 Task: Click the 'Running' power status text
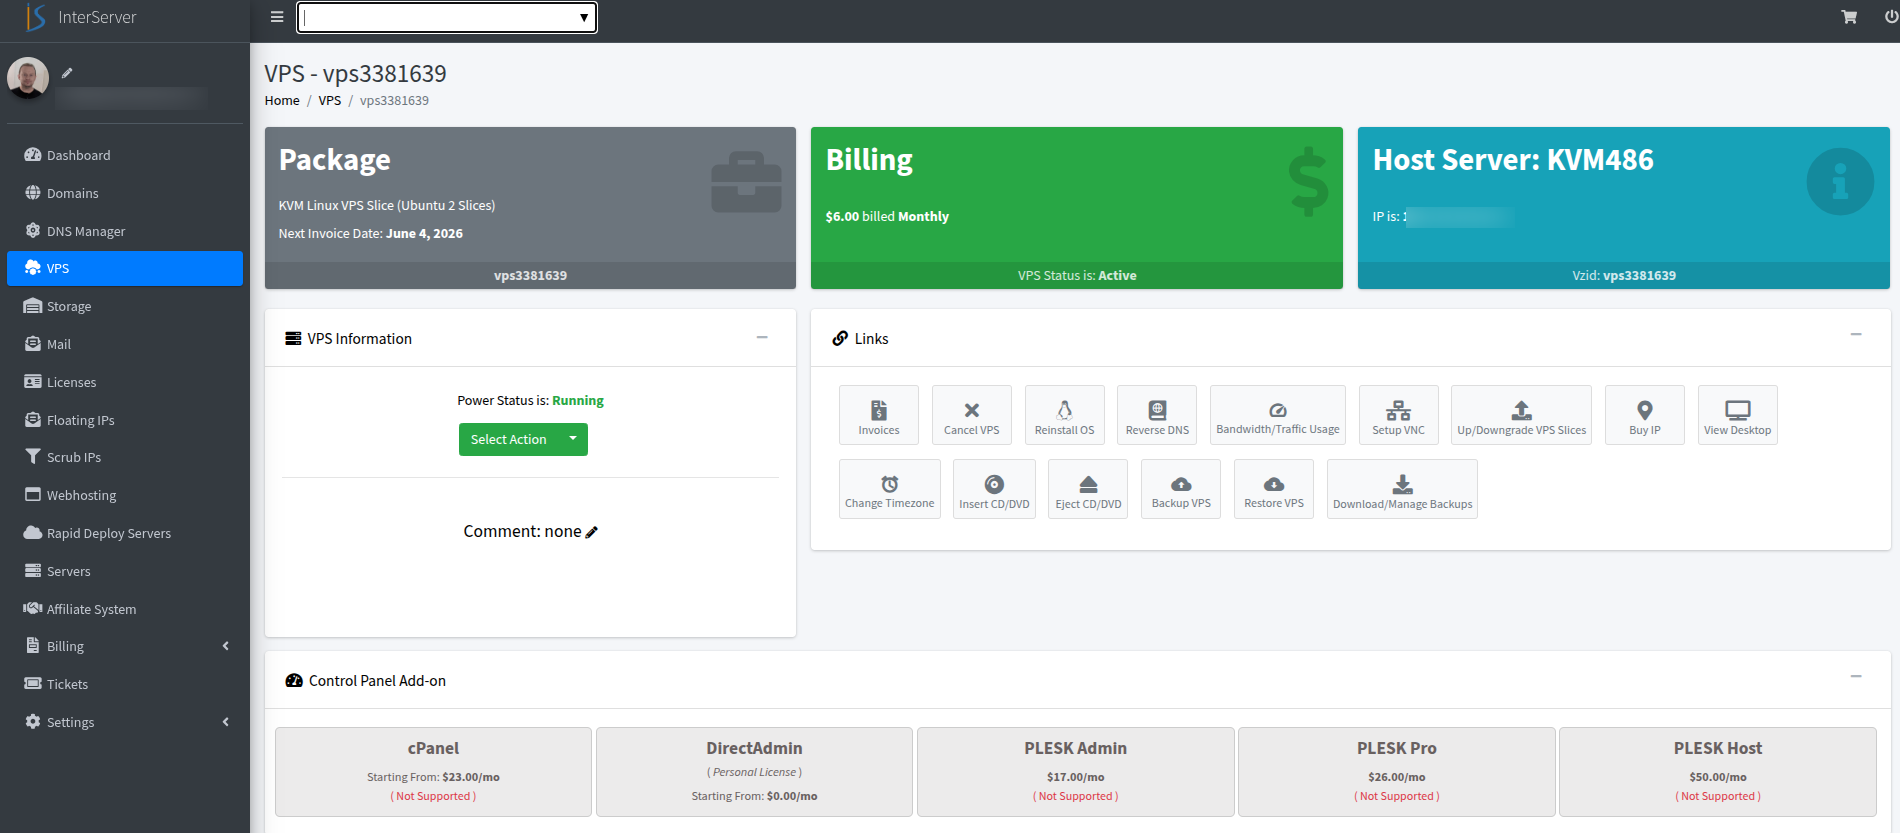578,400
